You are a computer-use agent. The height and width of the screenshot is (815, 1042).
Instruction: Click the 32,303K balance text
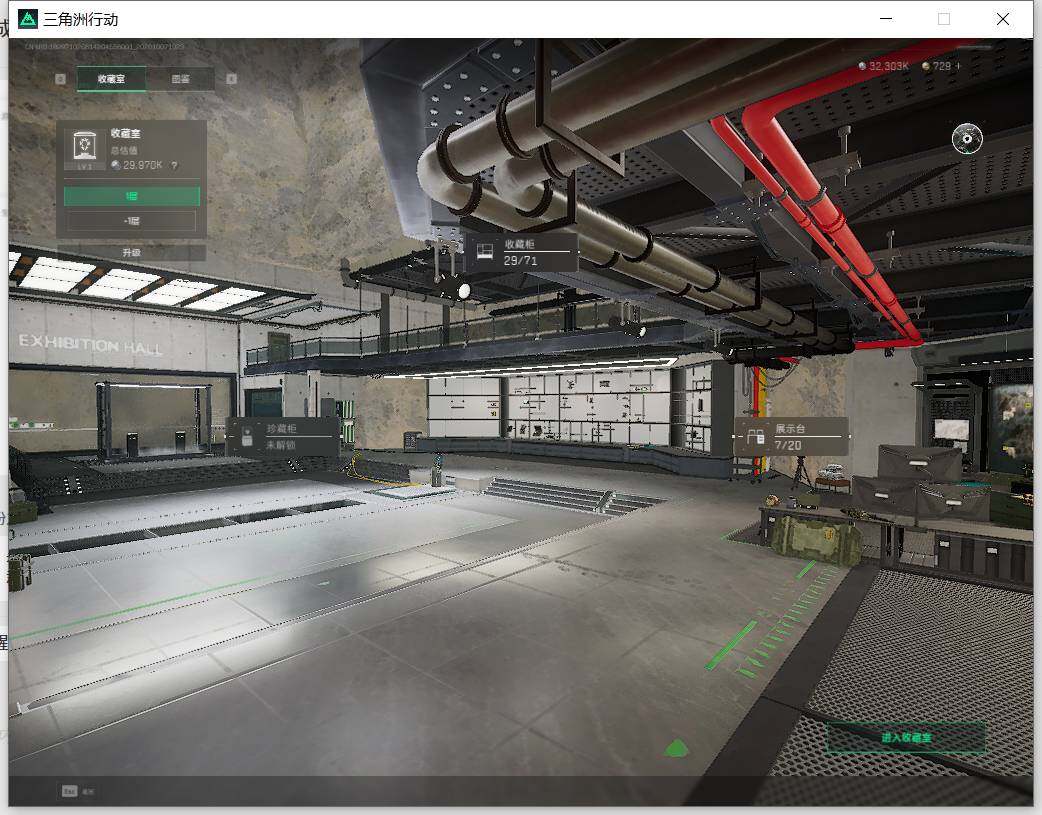(888, 66)
